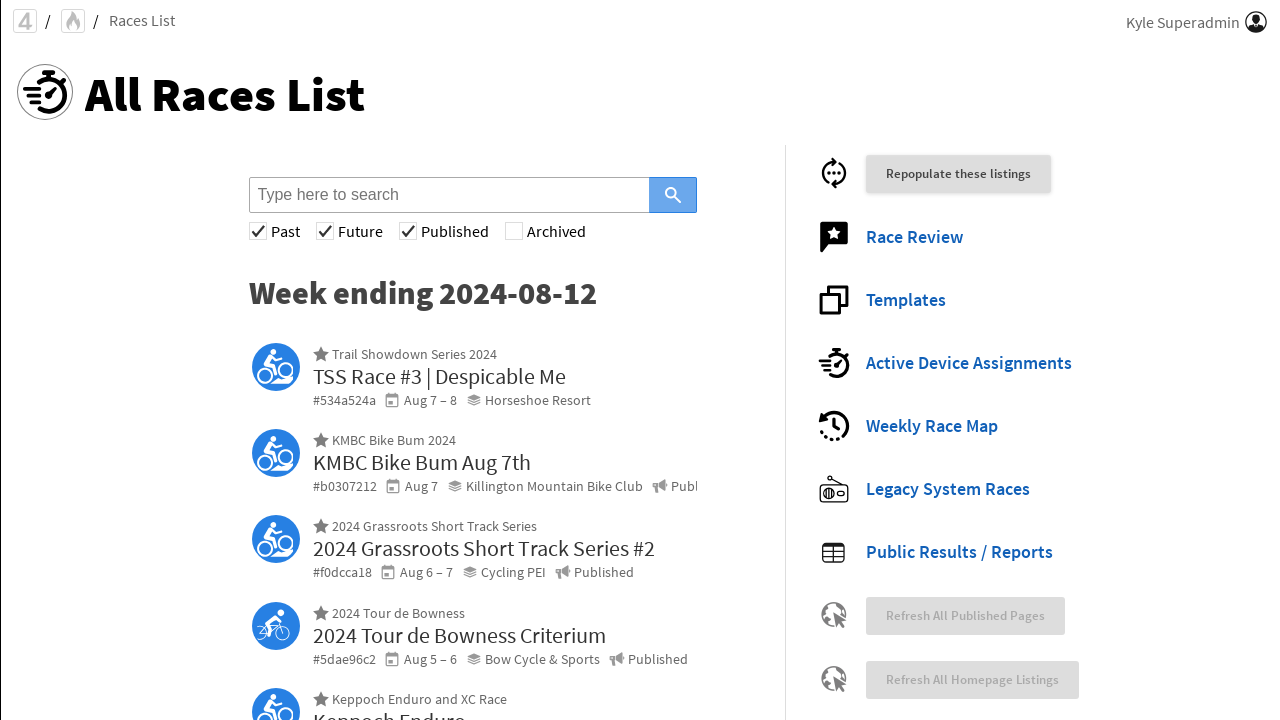1280x720 pixels.
Task: Uncheck the Past filter checkbox
Action: coord(258,232)
